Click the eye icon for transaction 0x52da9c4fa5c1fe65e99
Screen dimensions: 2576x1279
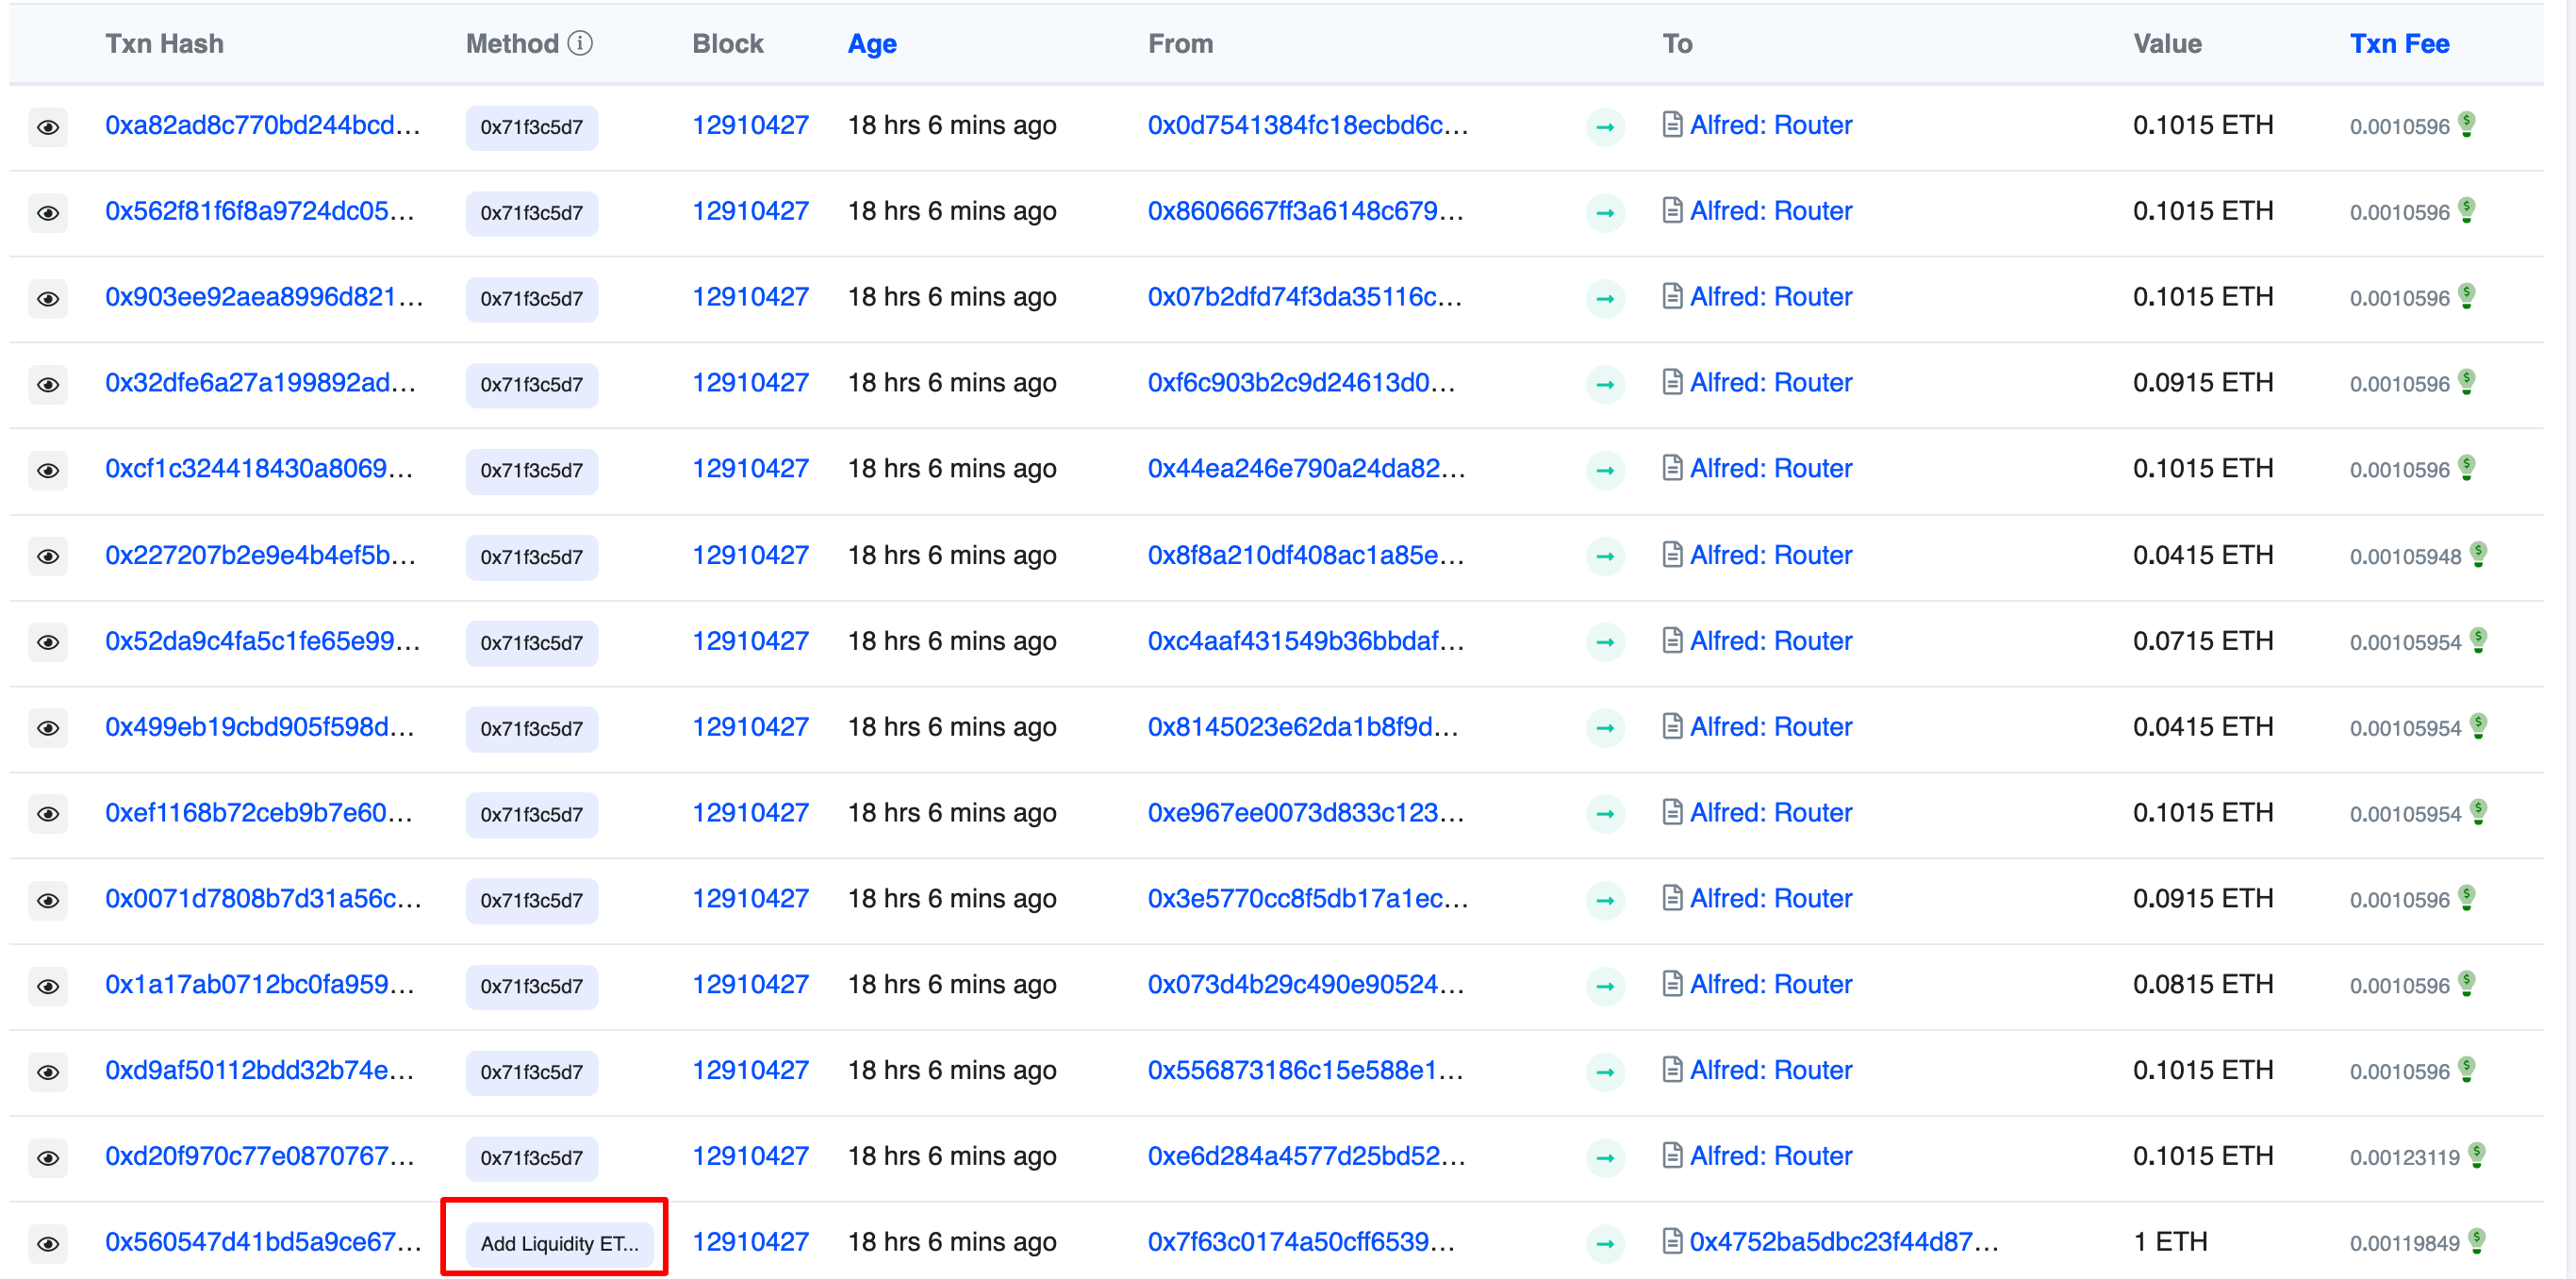(48, 642)
